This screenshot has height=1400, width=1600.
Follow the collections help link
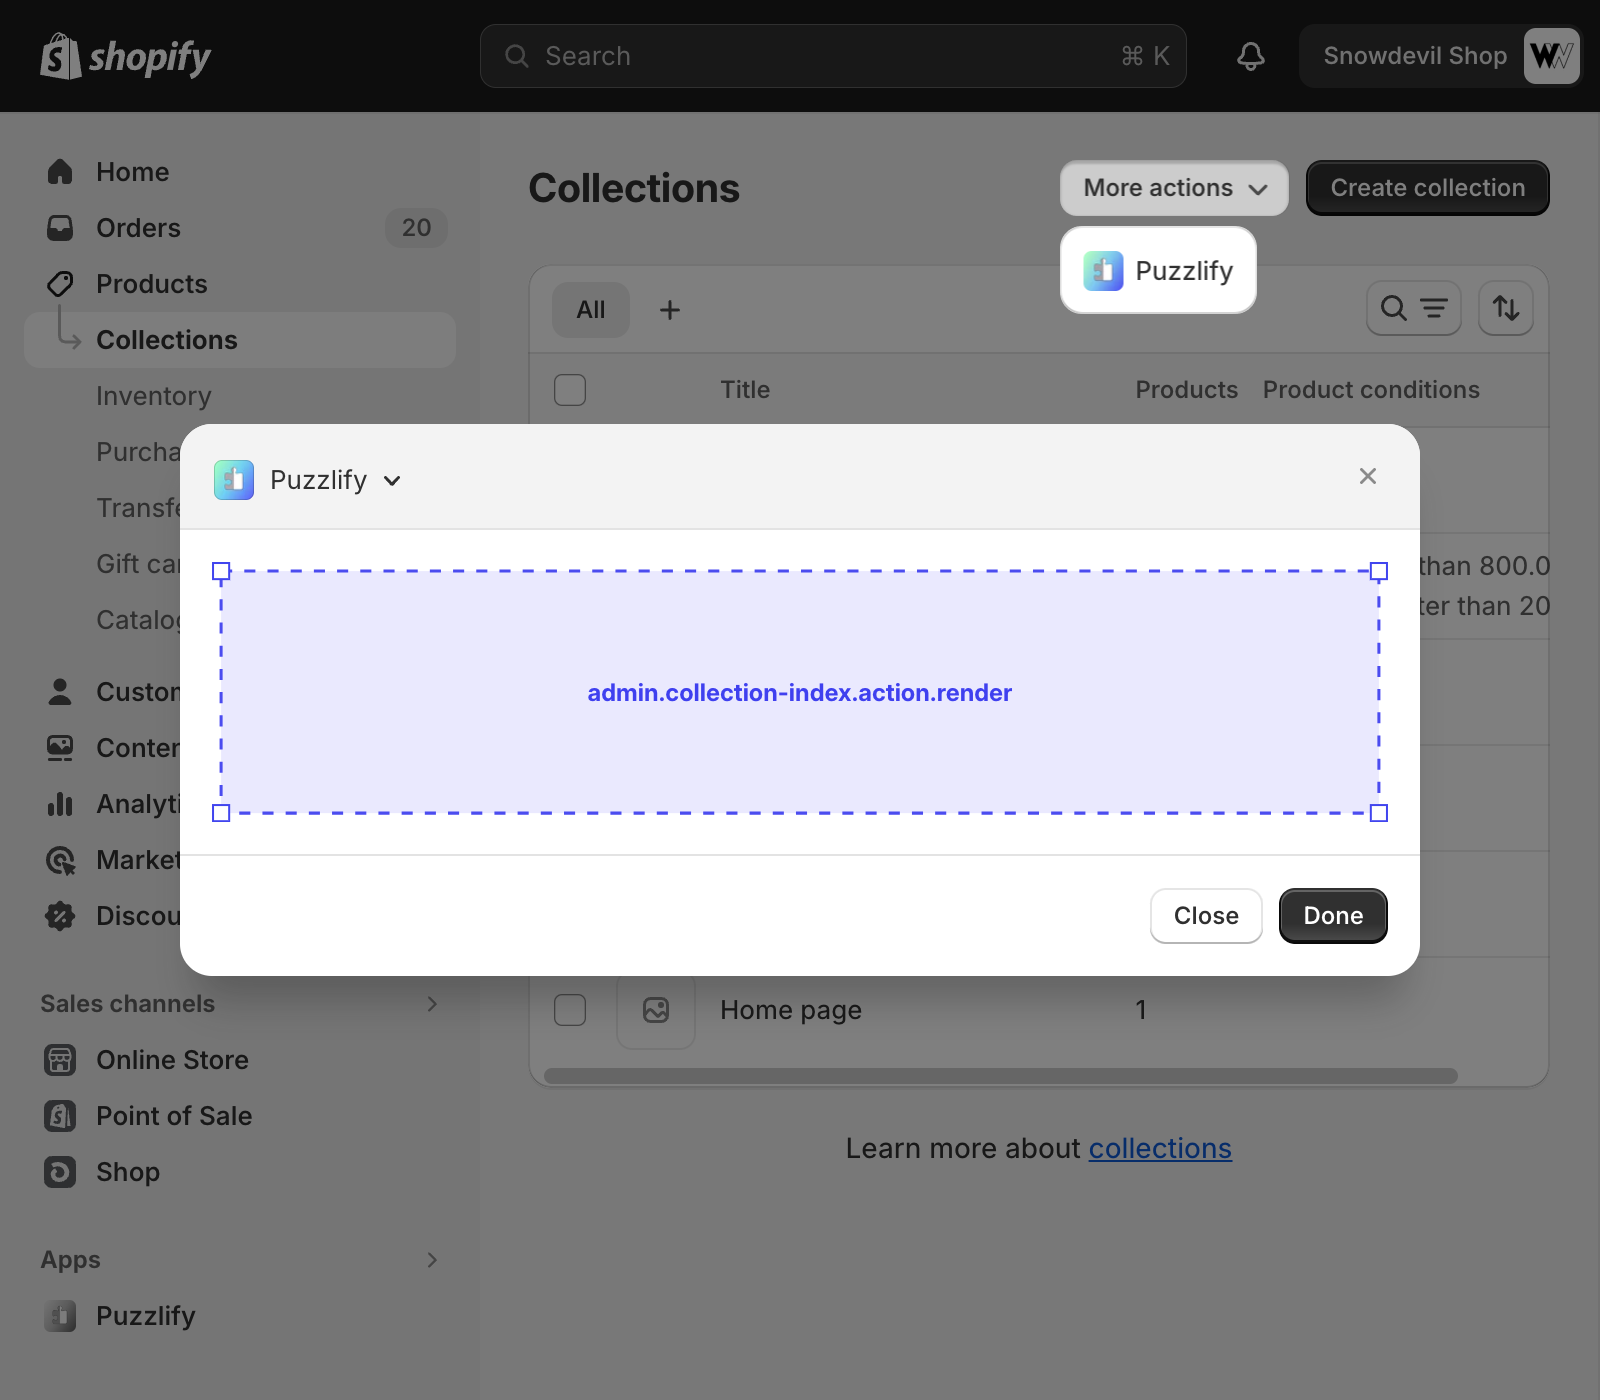tap(1160, 1148)
